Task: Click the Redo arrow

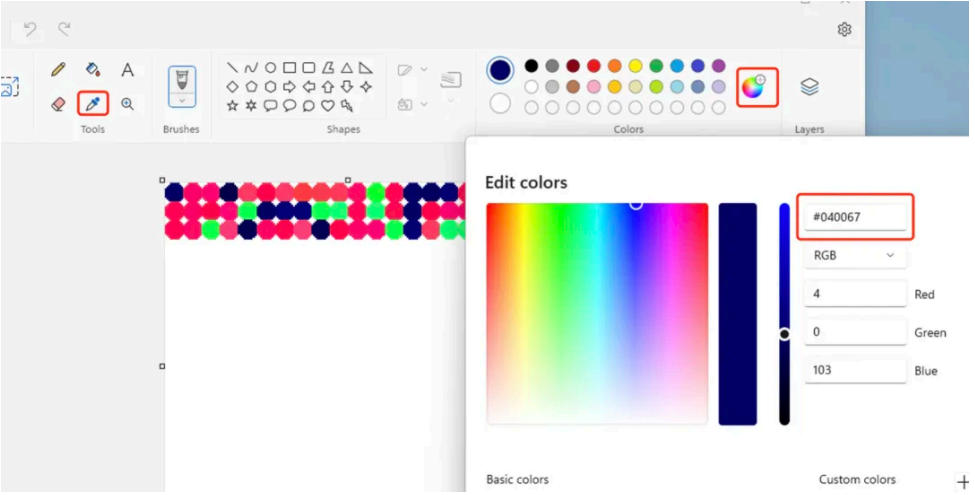Action: pos(63,29)
